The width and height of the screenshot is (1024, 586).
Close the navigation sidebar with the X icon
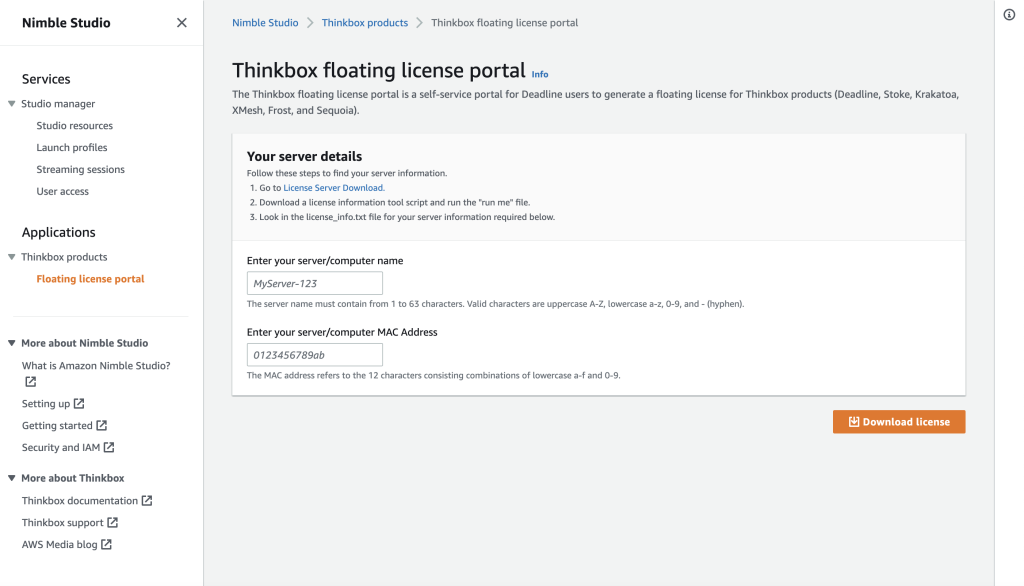click(x=181, y=22)
